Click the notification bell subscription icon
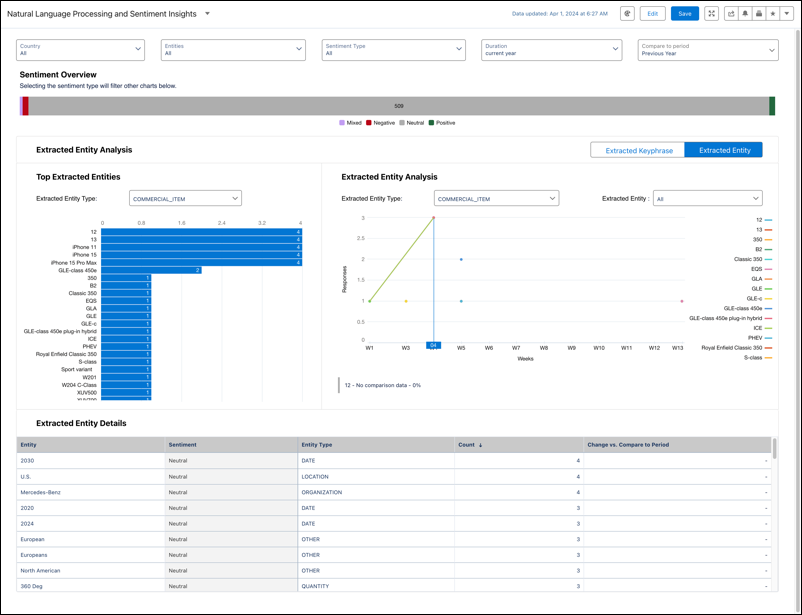 pyautogui.click(x=746, y=13)
